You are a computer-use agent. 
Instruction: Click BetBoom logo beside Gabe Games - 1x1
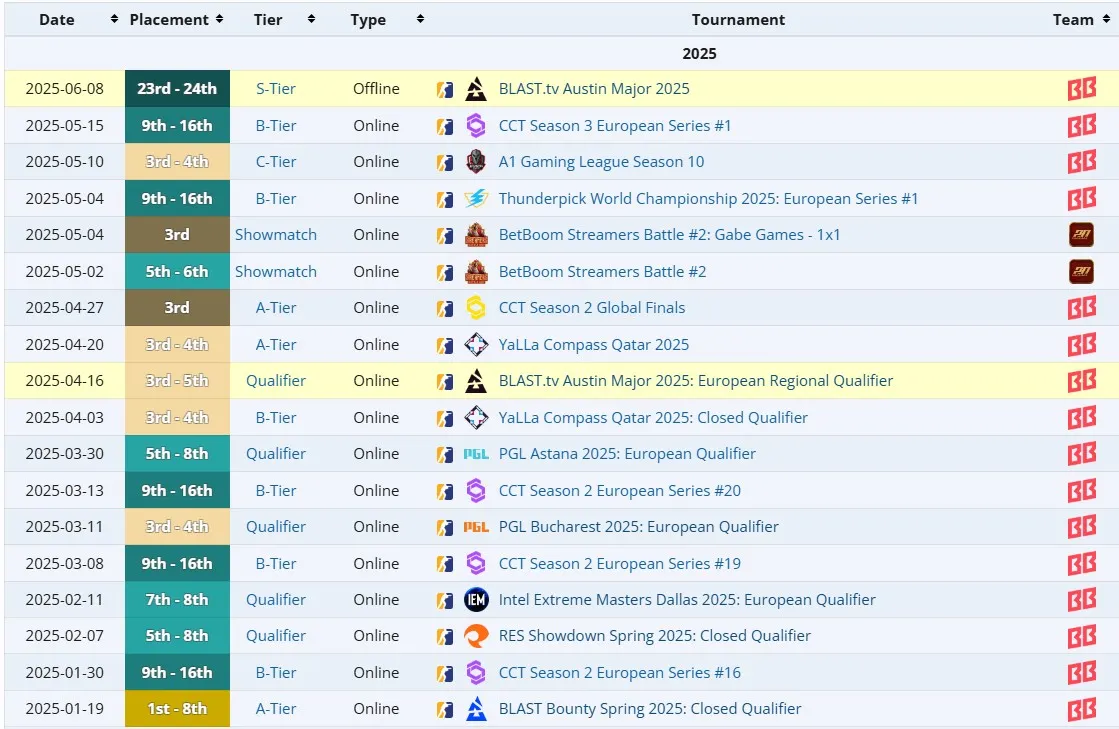tap(476, 235)
